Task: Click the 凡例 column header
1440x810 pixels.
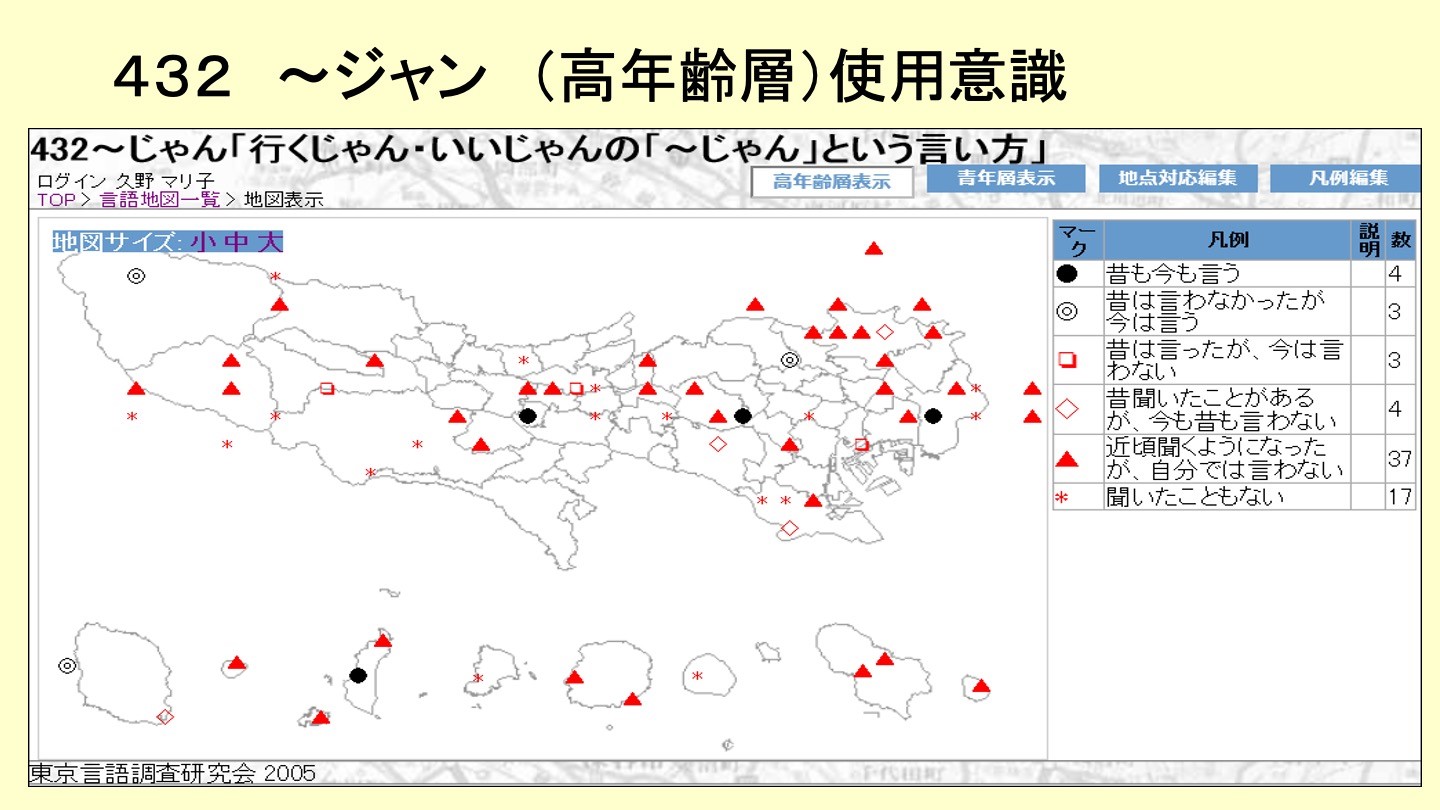Action: coord(1227,240)
